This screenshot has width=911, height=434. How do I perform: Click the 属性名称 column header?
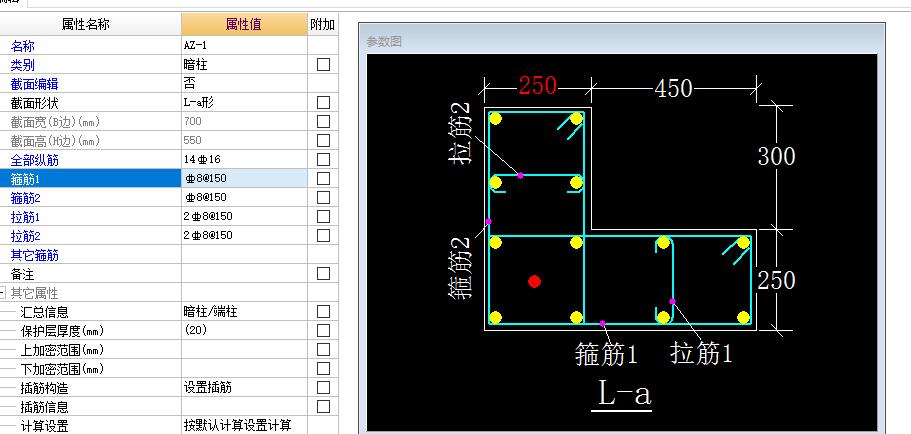pyautogui.click(x=85, y=24)
